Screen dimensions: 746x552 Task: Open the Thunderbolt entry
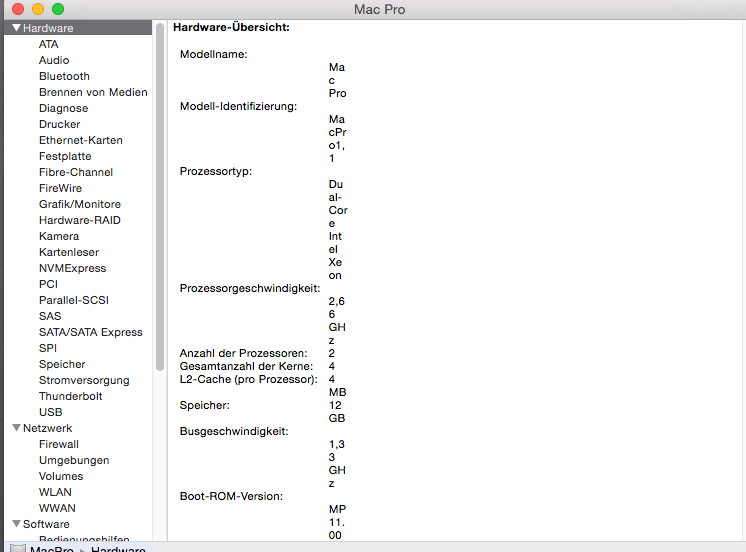click(71, 396)
